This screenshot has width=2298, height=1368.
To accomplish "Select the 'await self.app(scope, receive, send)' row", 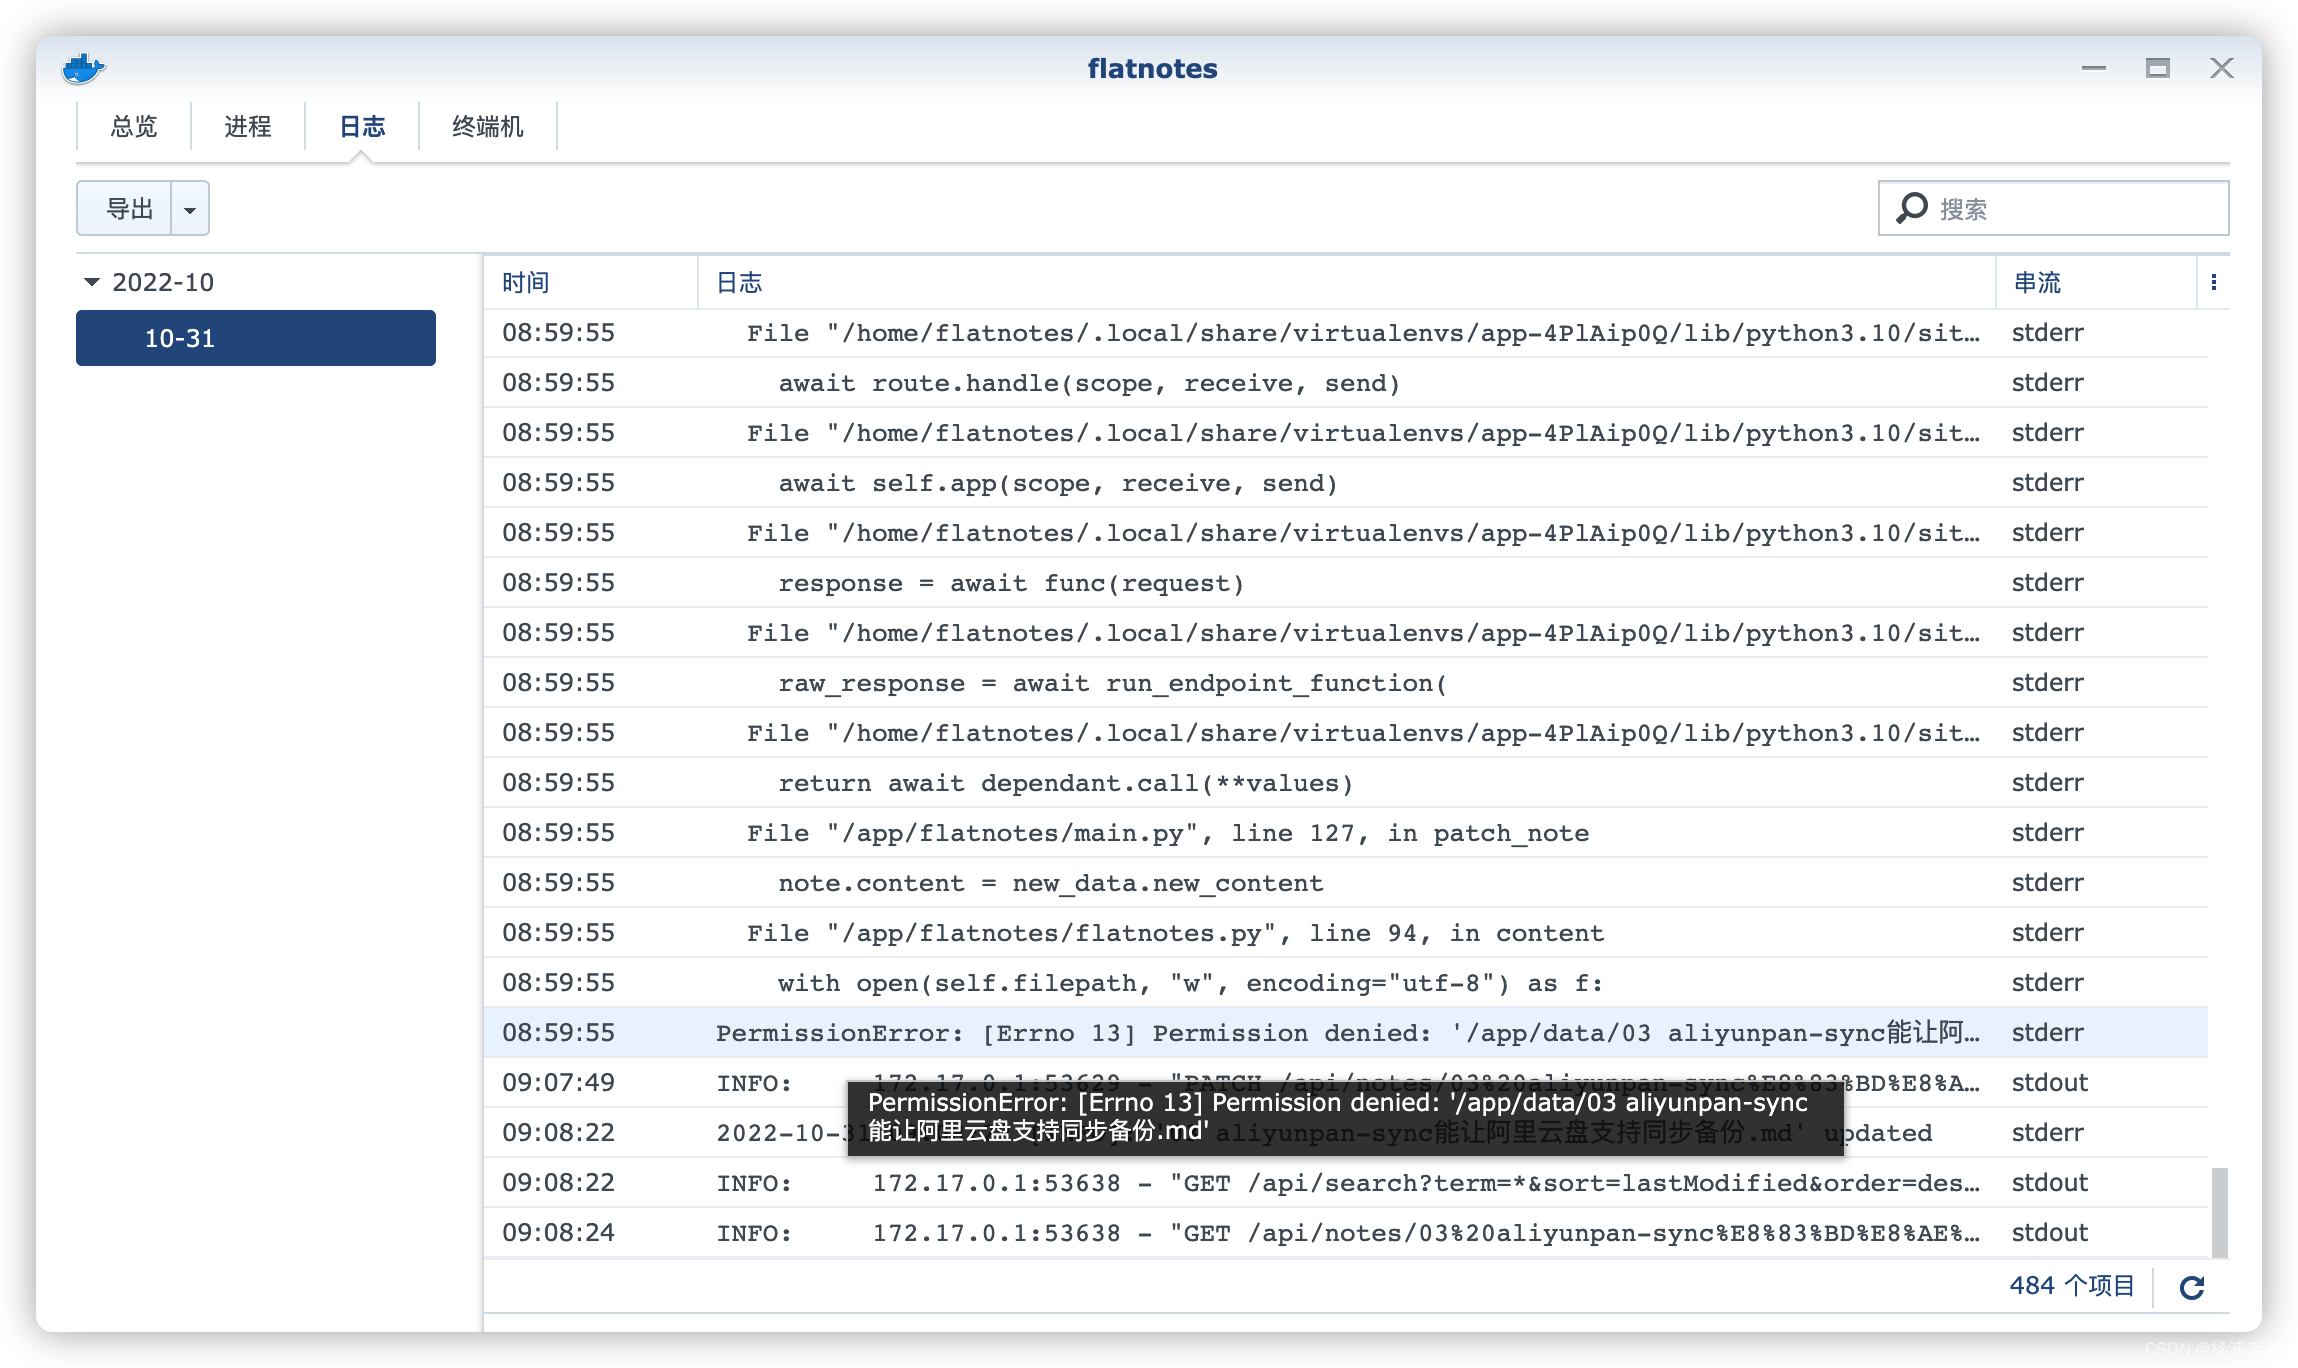I will (1346, 482).
